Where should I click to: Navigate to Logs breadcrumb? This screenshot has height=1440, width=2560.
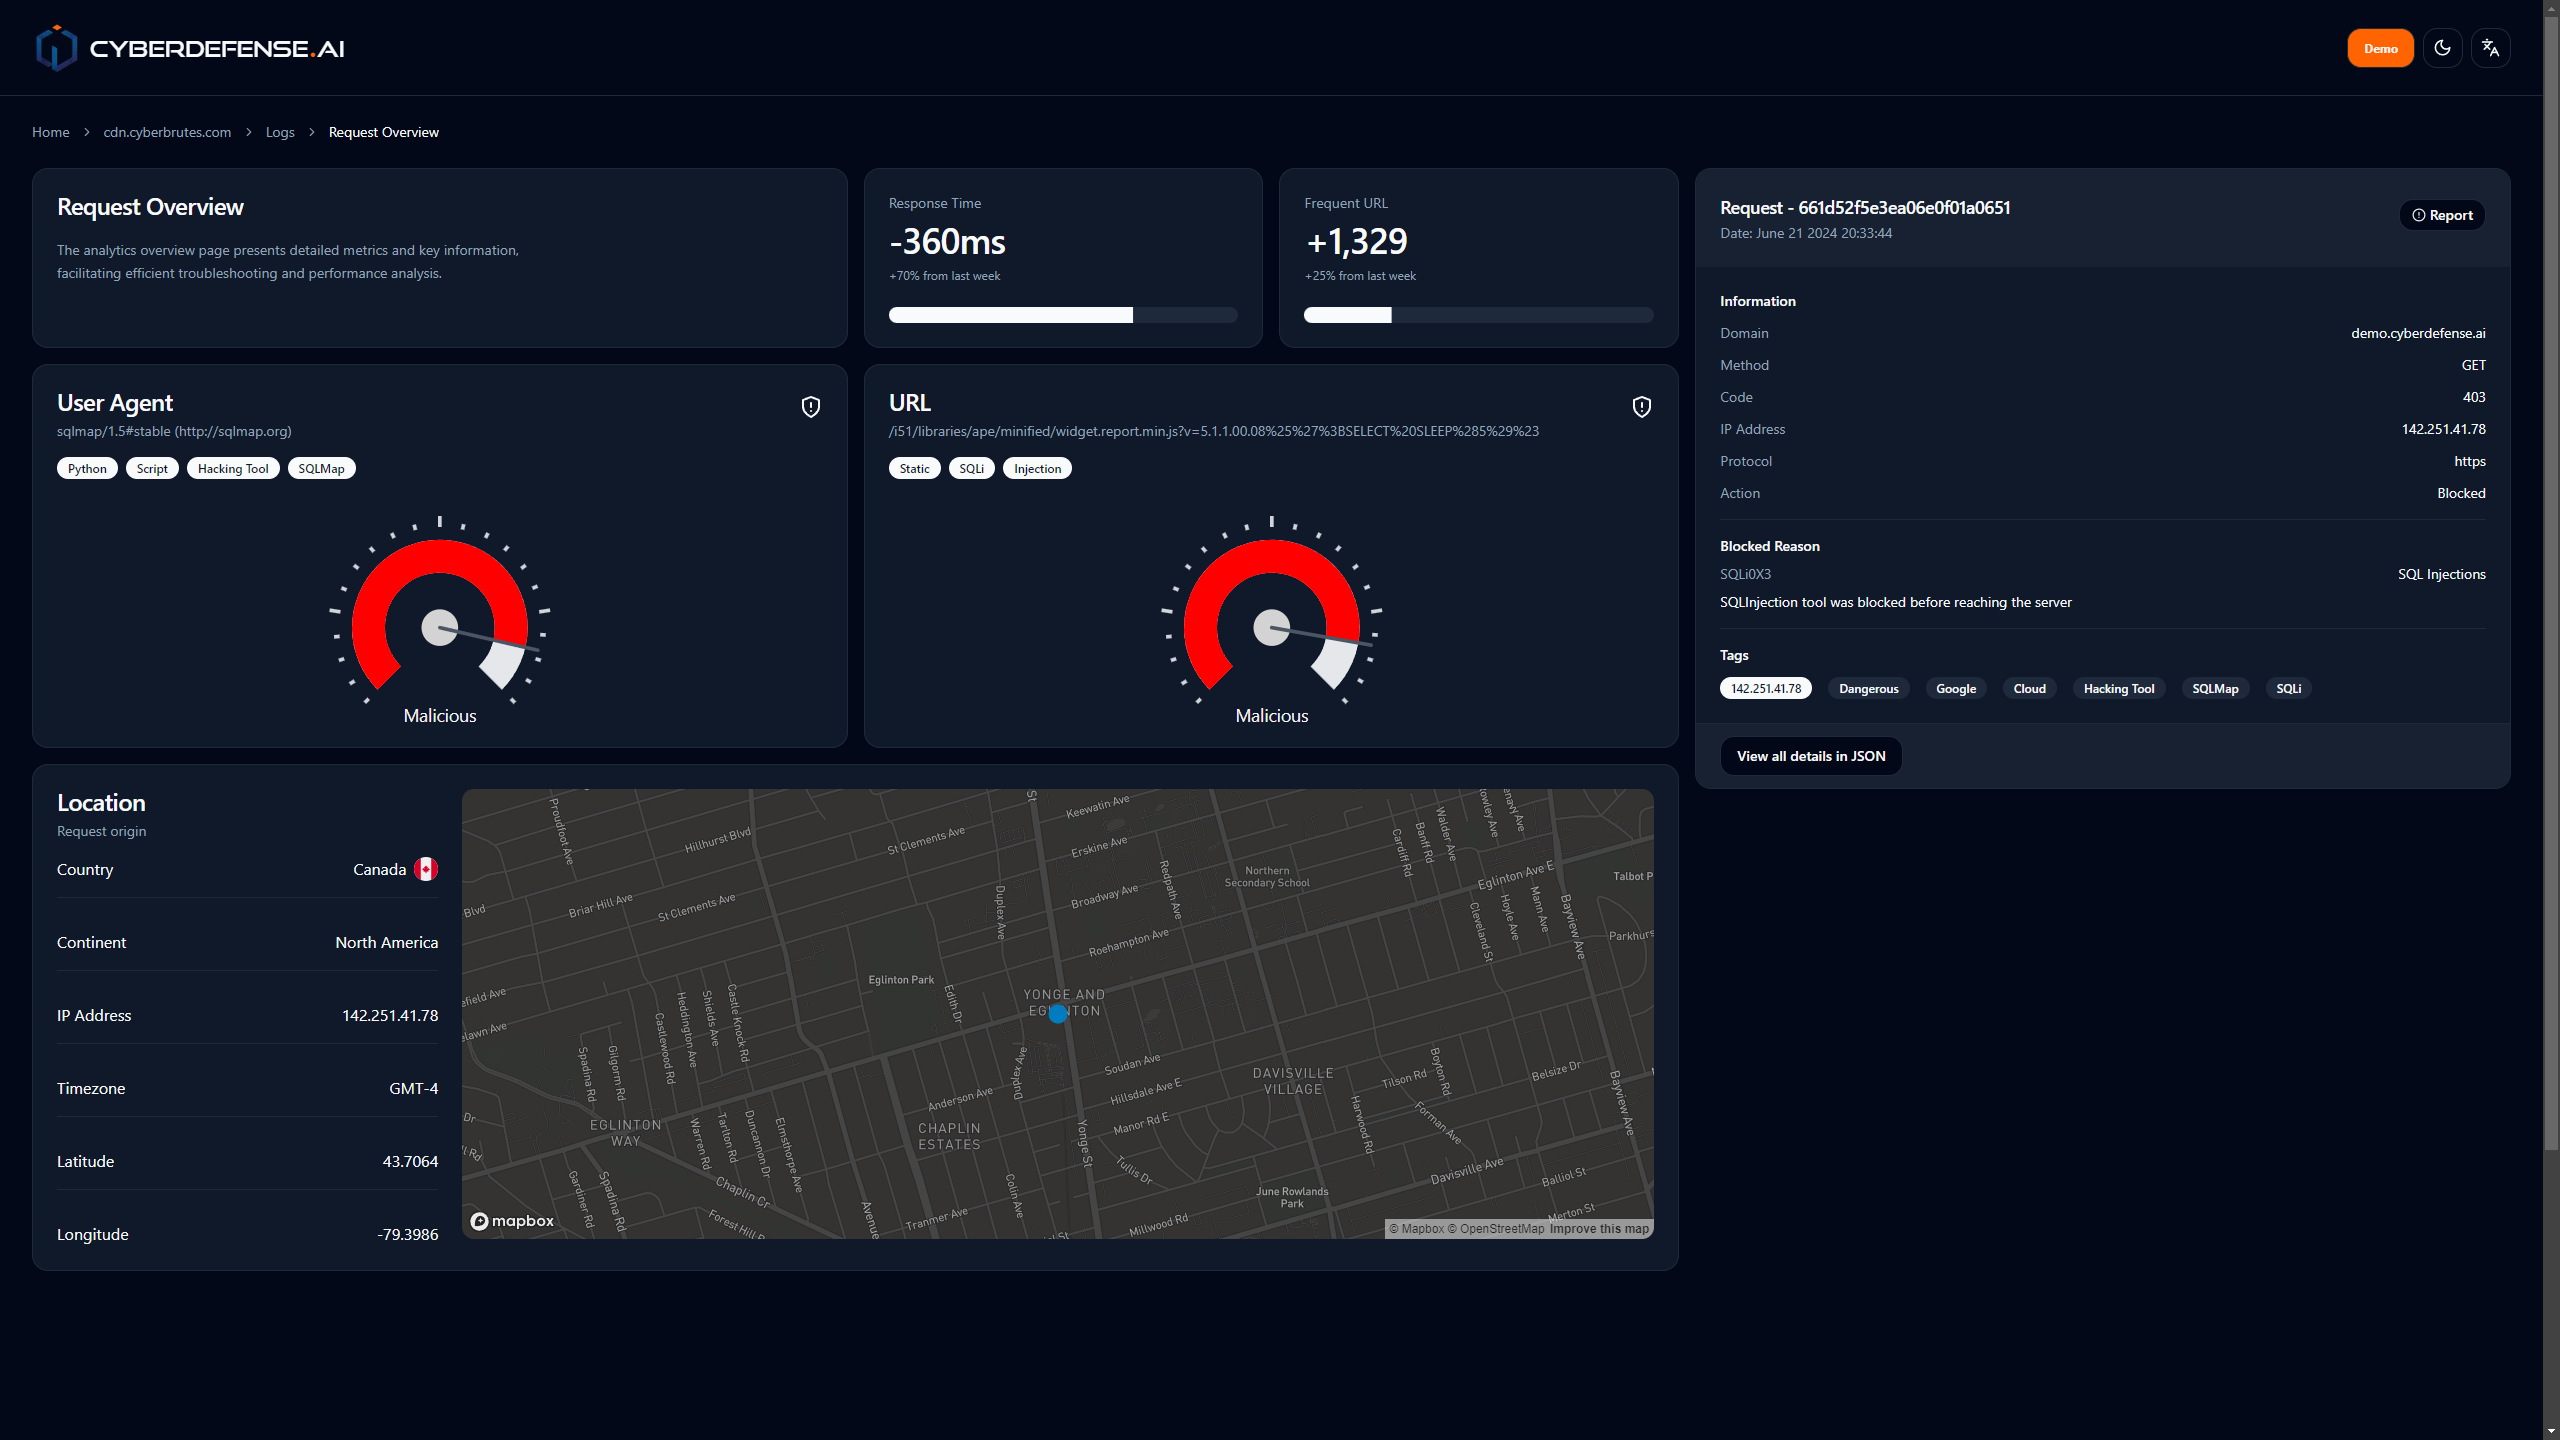[x=280, y=132]
